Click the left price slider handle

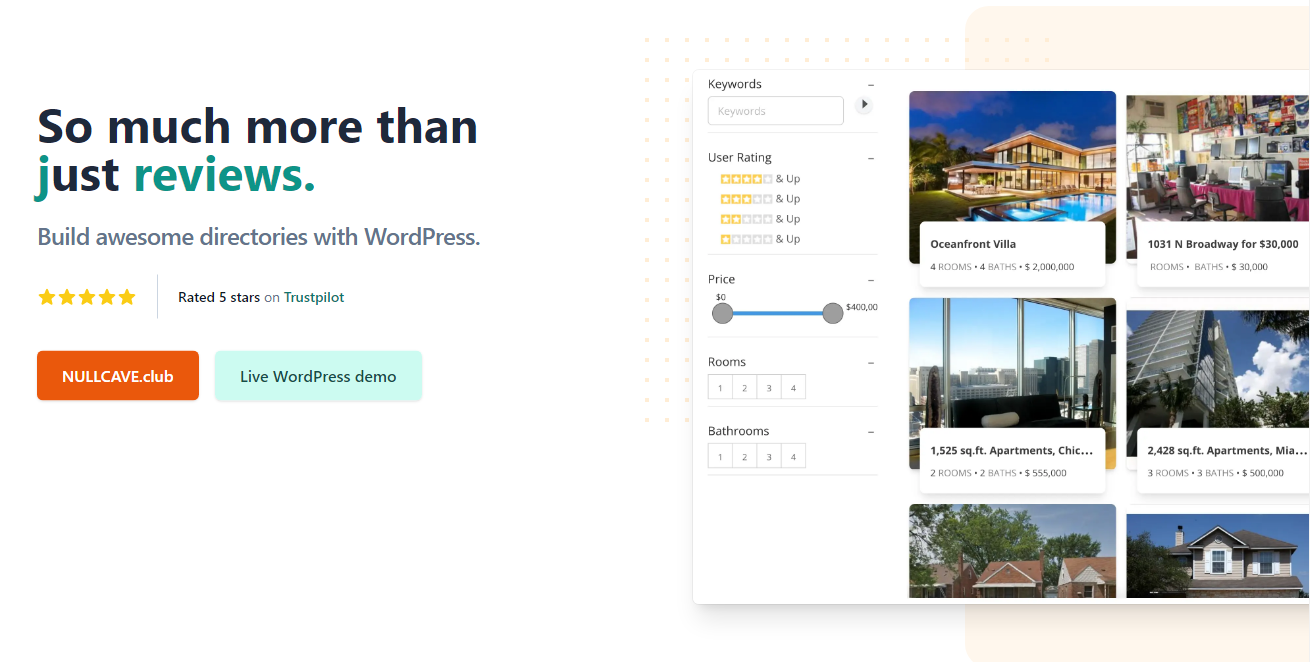click(x=722, y=312)
